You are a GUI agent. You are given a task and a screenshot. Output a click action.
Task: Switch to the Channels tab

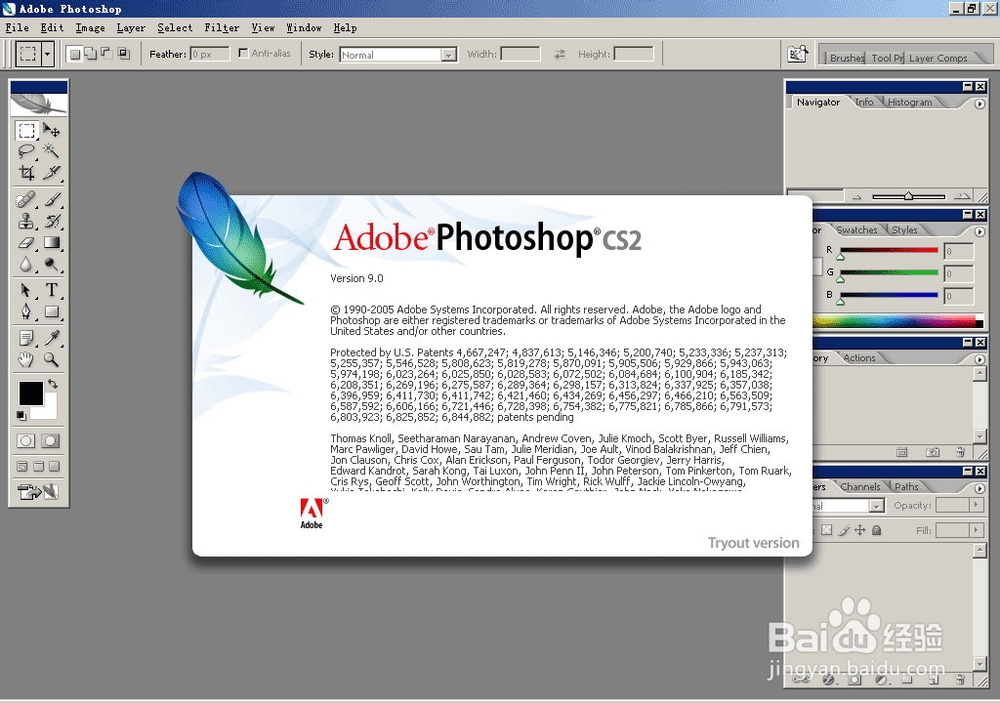(860, 486)
